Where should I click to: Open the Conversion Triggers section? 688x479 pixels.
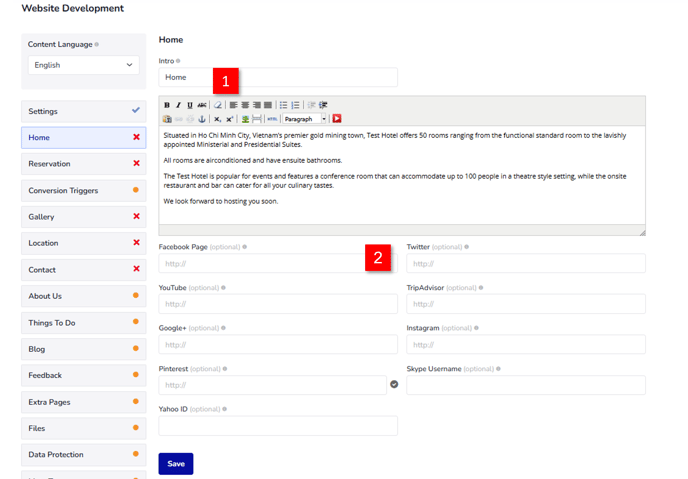(83, 190)
